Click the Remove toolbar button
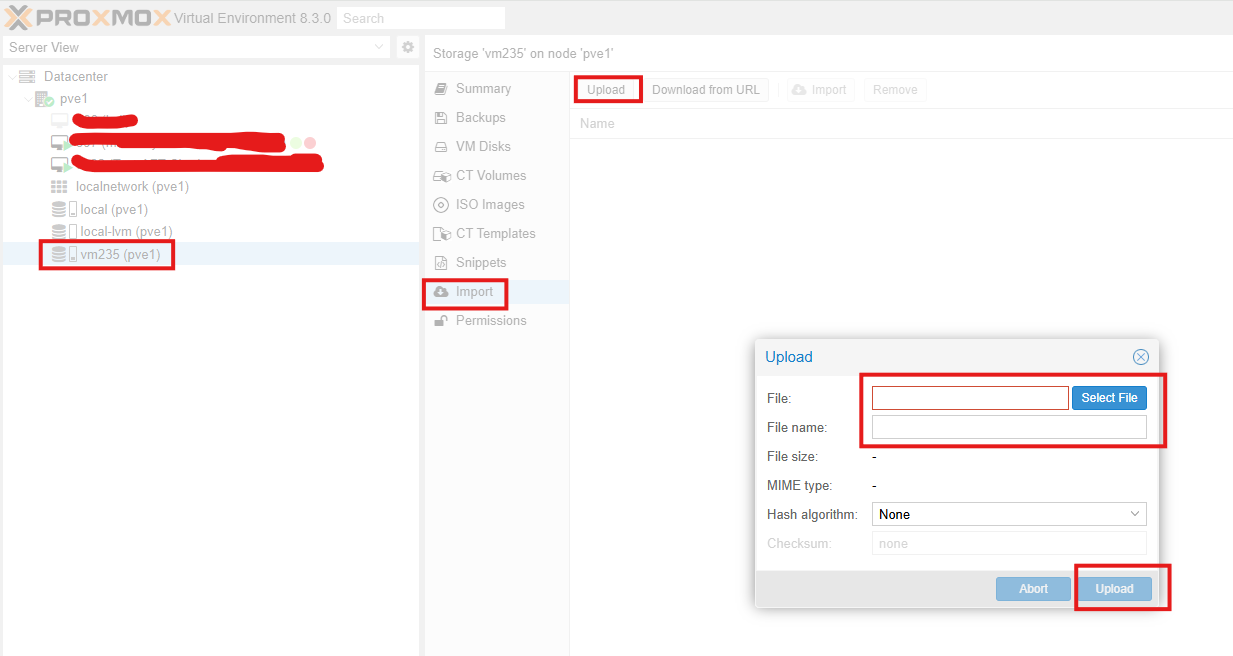 pyautogui.click(x=895, y=90)
